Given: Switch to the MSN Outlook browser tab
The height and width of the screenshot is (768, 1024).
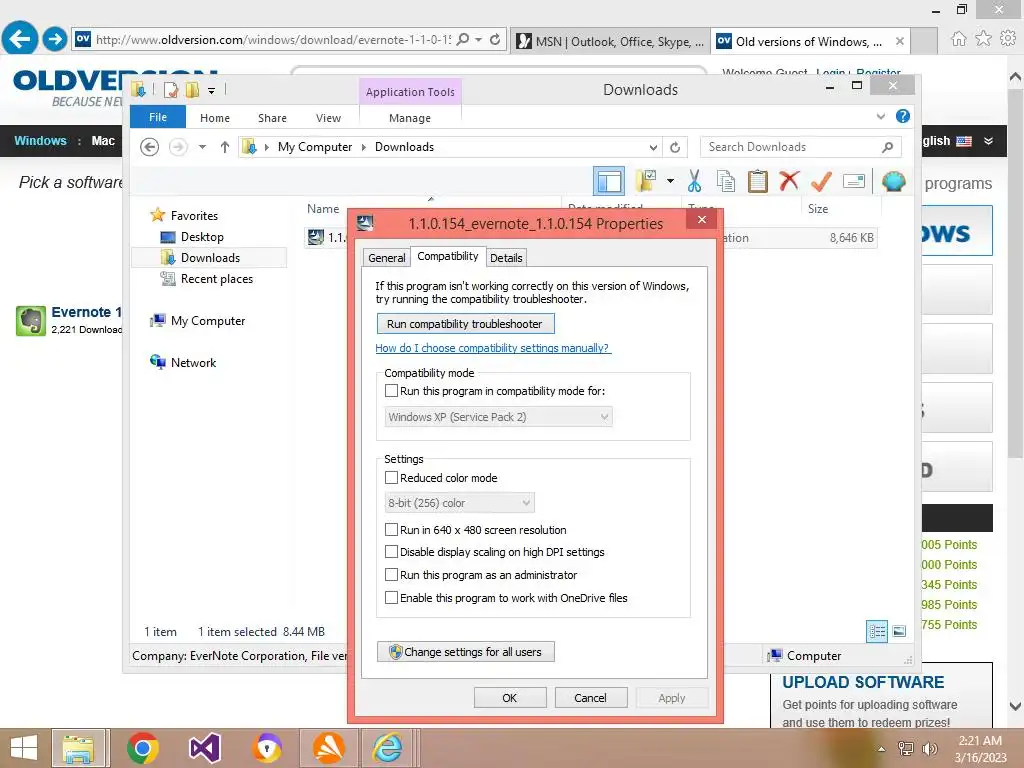Looking at the screenshot, I should point(611,41).
